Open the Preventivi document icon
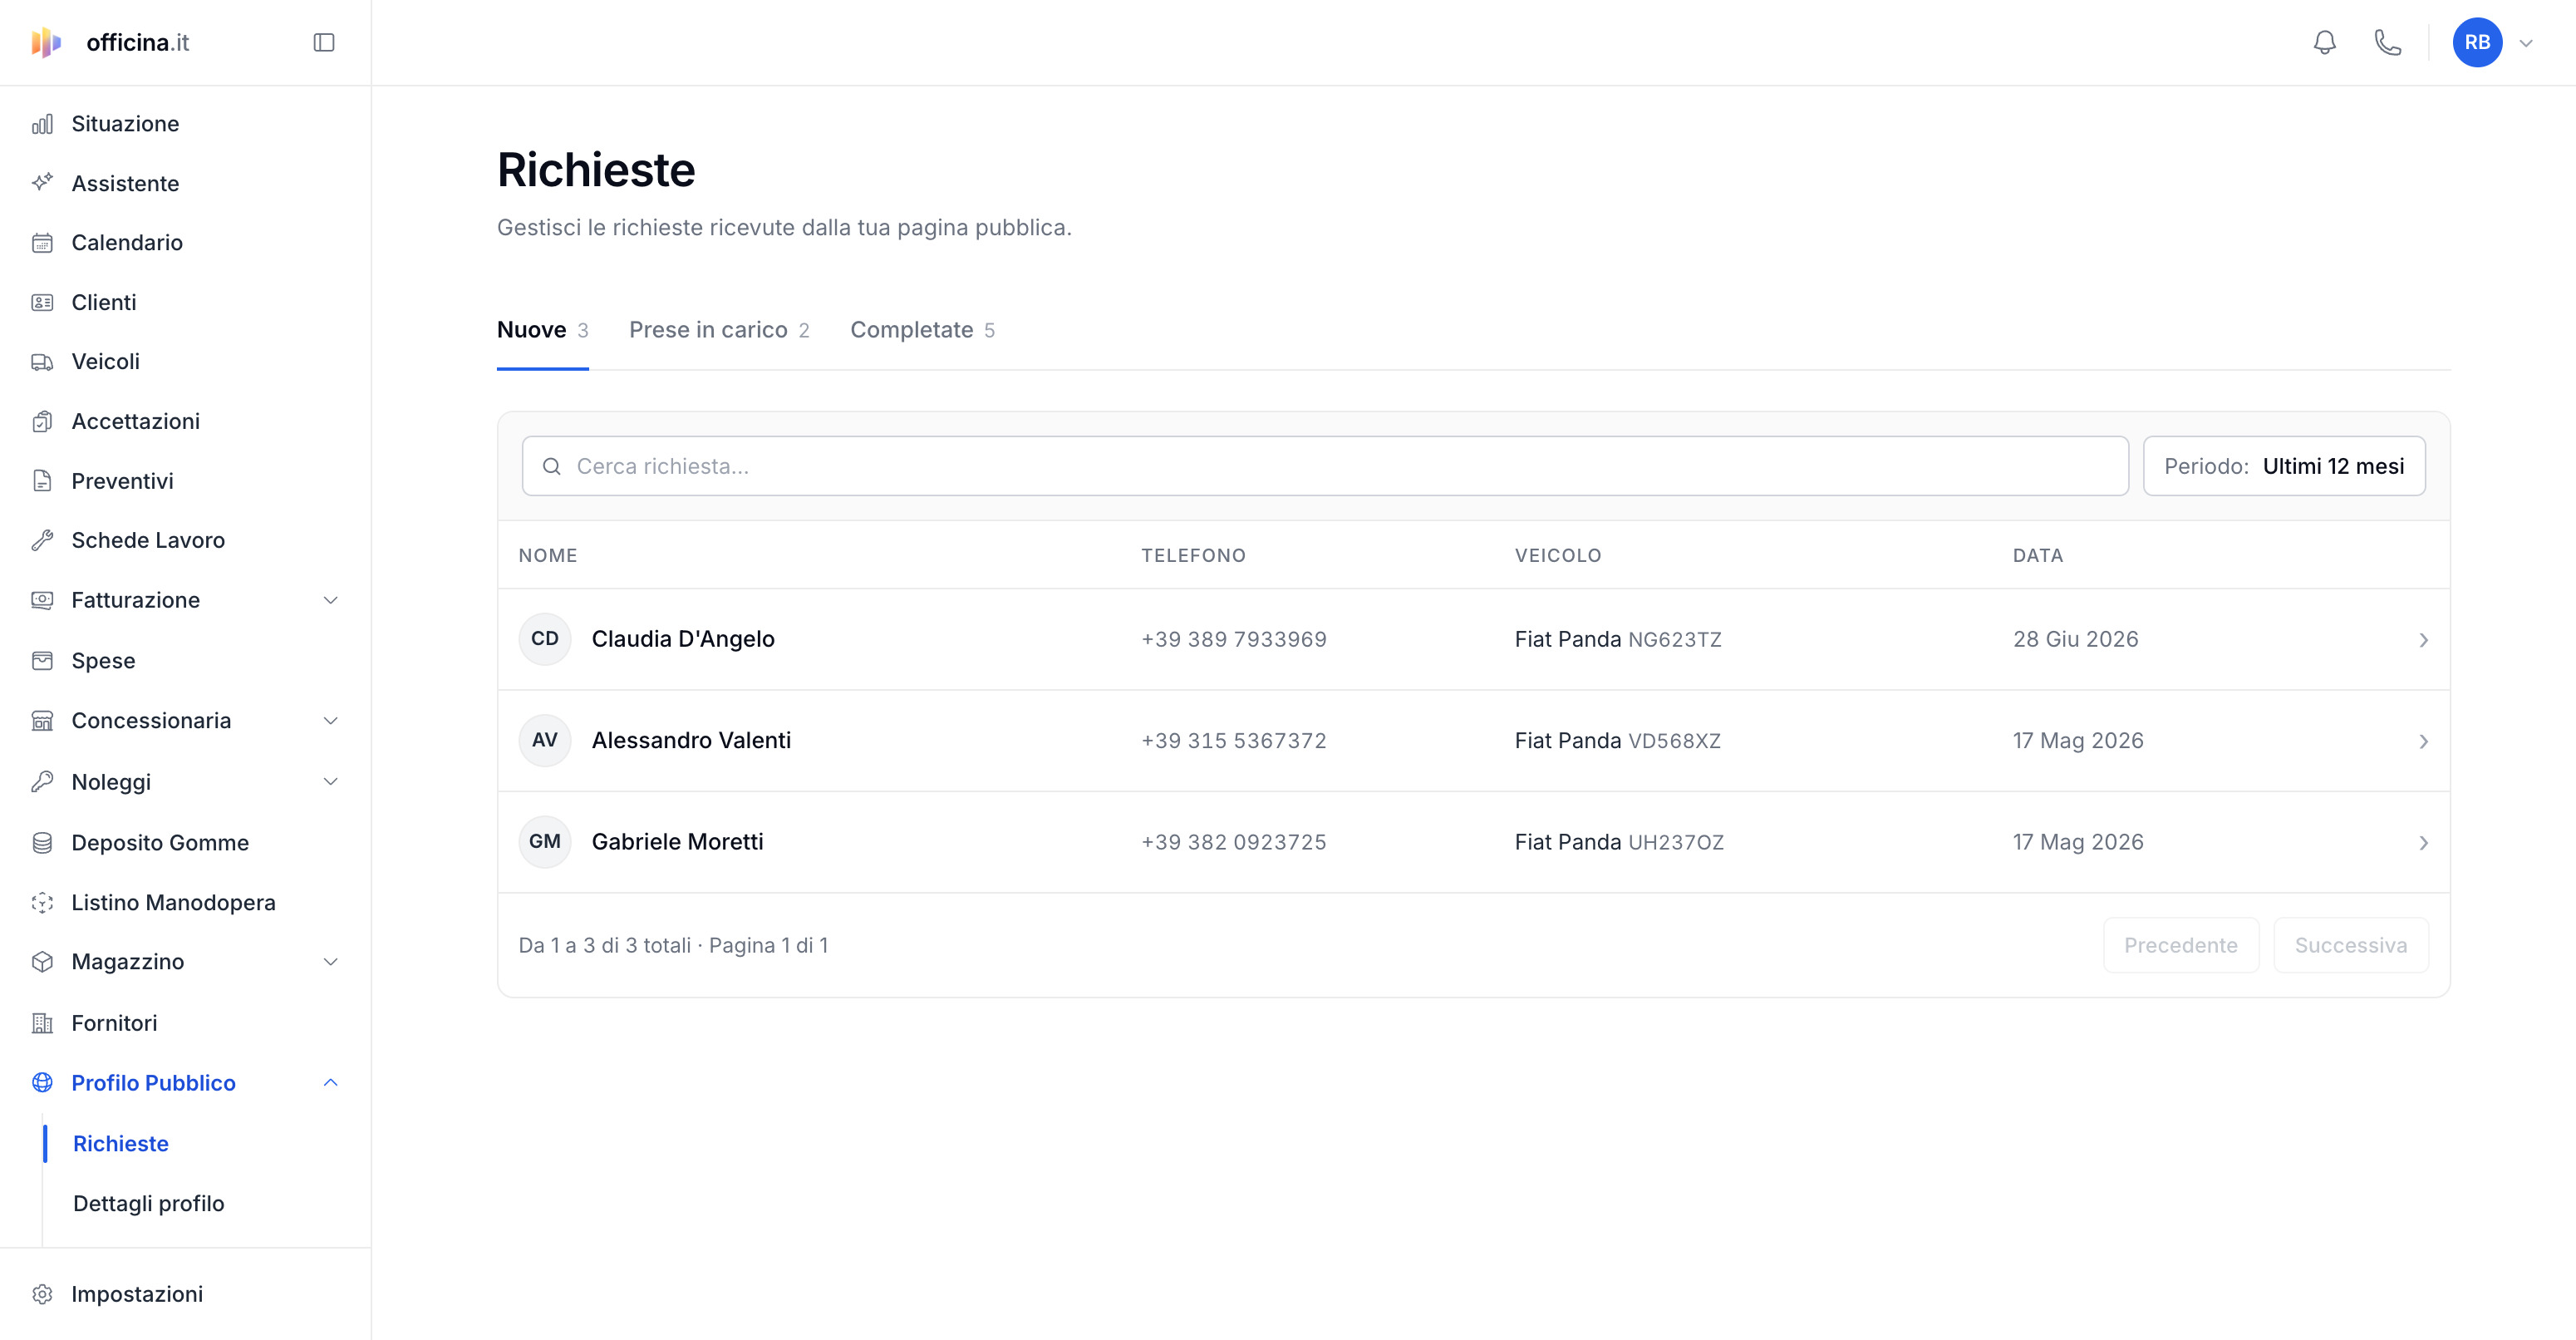The width and height of the screenshot is (2576, 1340). (x=42, y=481)
